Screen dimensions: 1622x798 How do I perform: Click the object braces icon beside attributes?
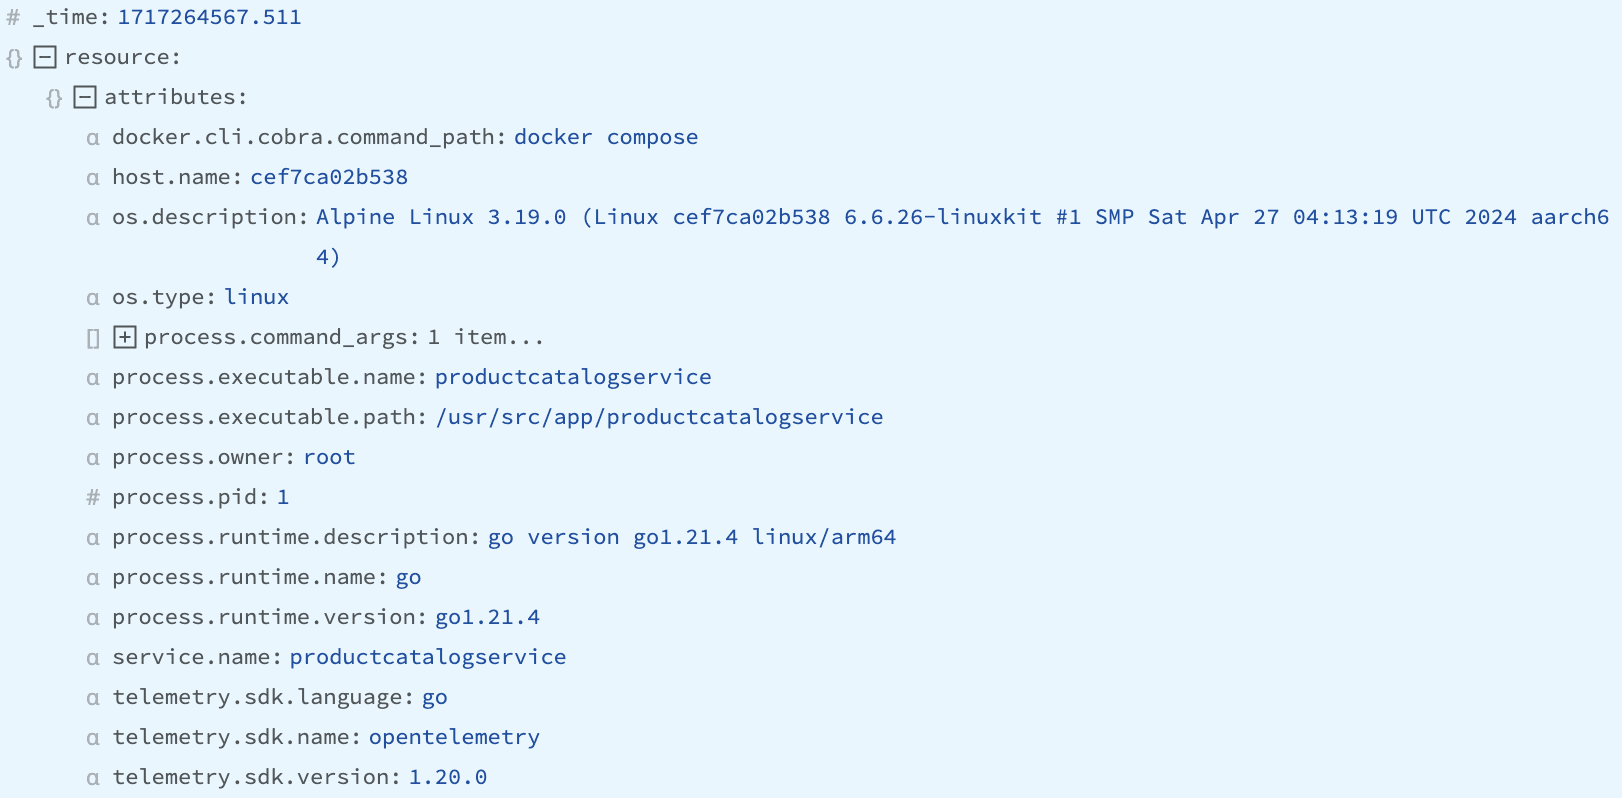point(54,98)
